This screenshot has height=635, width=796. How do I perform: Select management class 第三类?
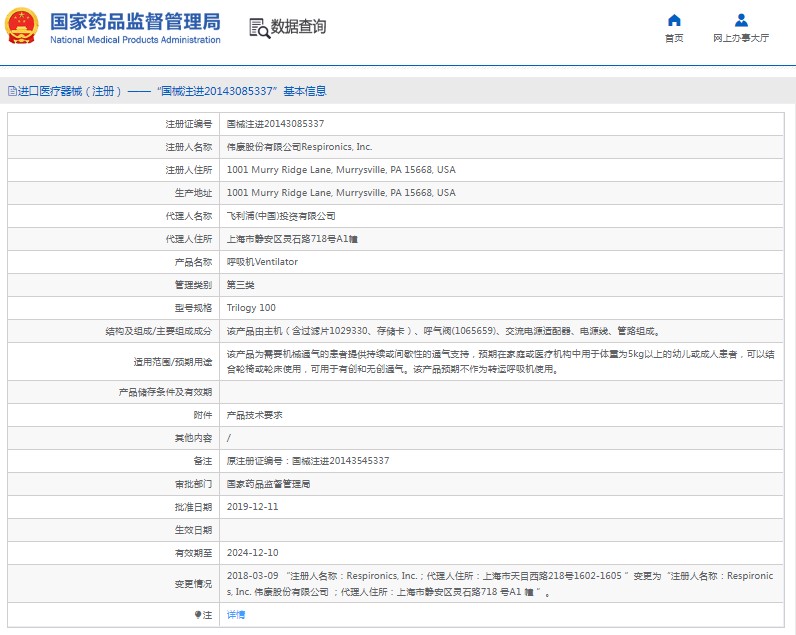[x=240, y=285]
